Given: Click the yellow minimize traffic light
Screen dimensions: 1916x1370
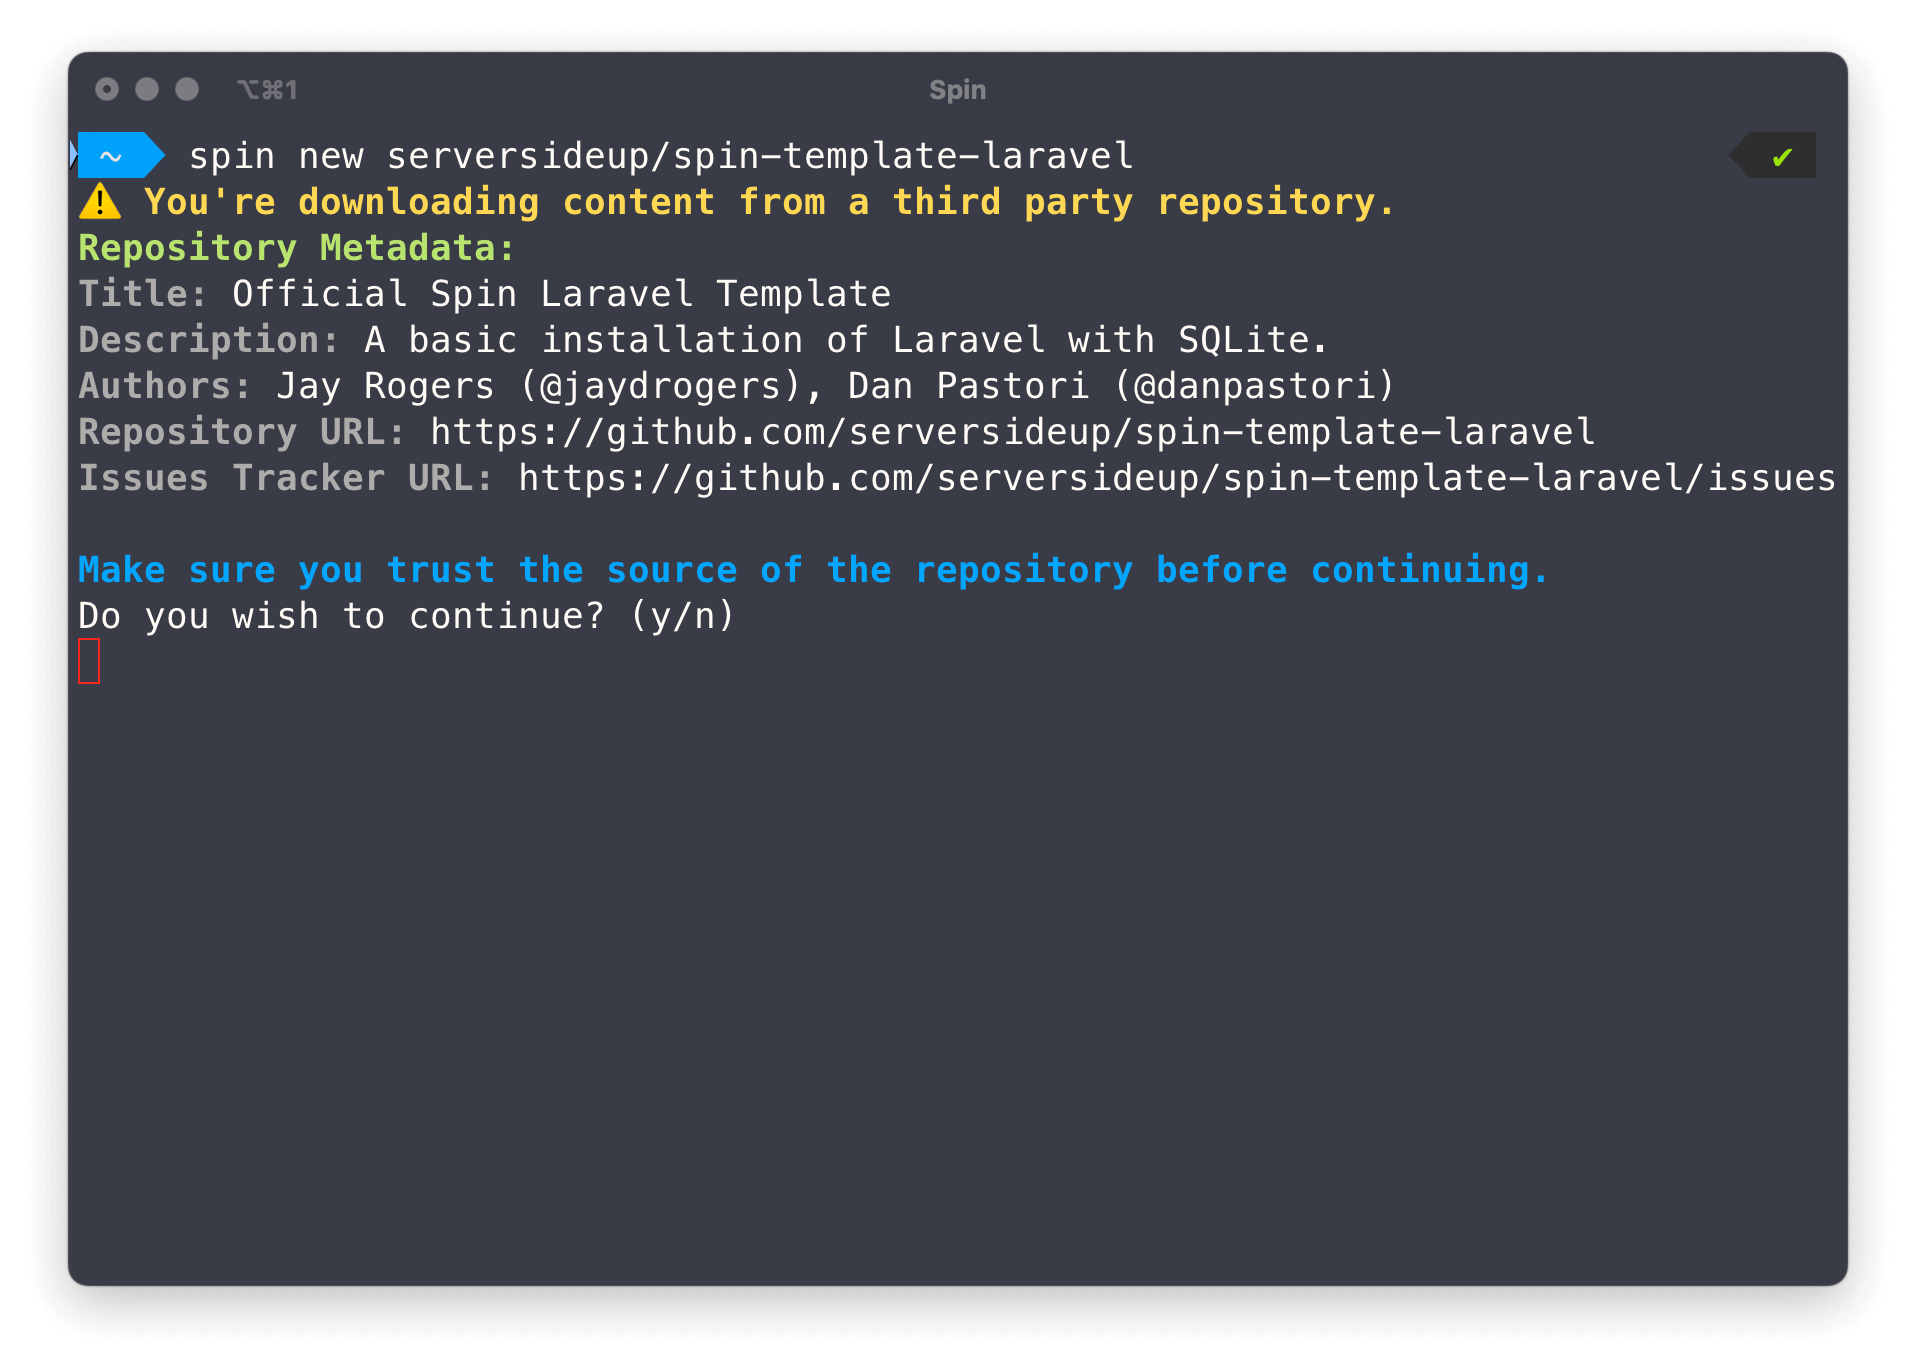Looking at the screenshot, I should (146, 89).
